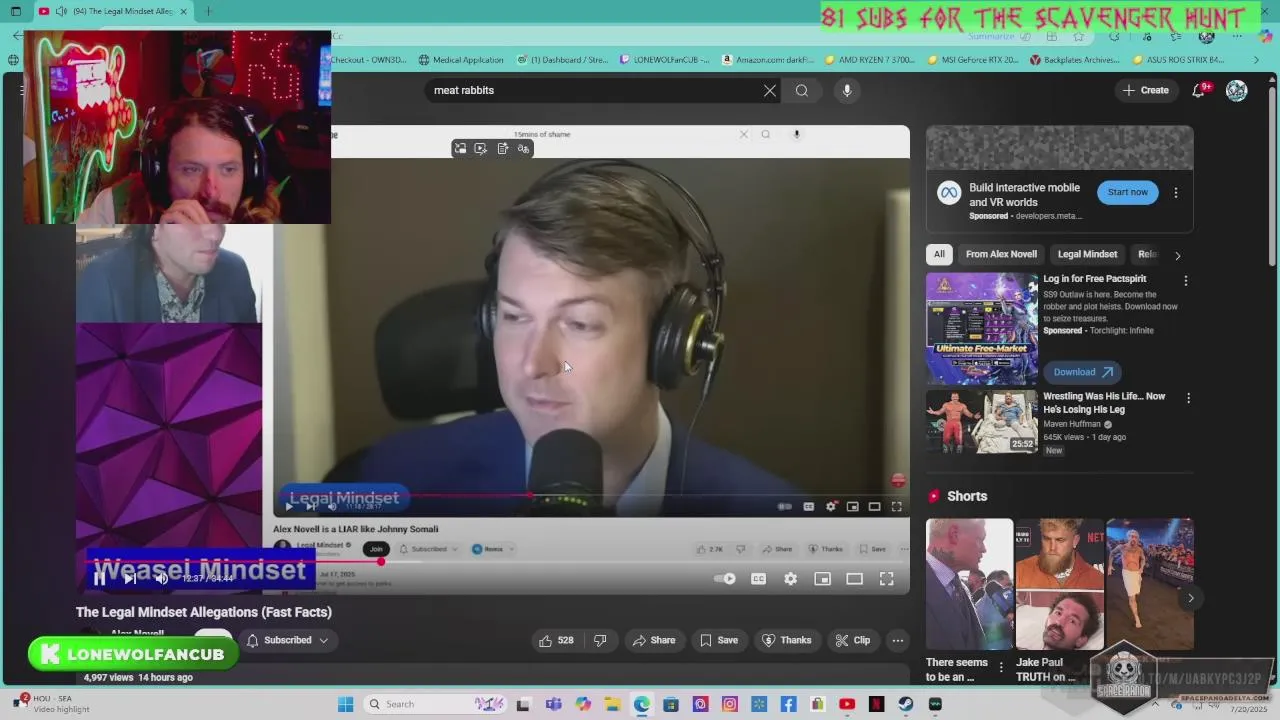Open options for Pactspirit ad
Screen dimensions: 1280x720
pyautogui.click(x=1186, y=281)
